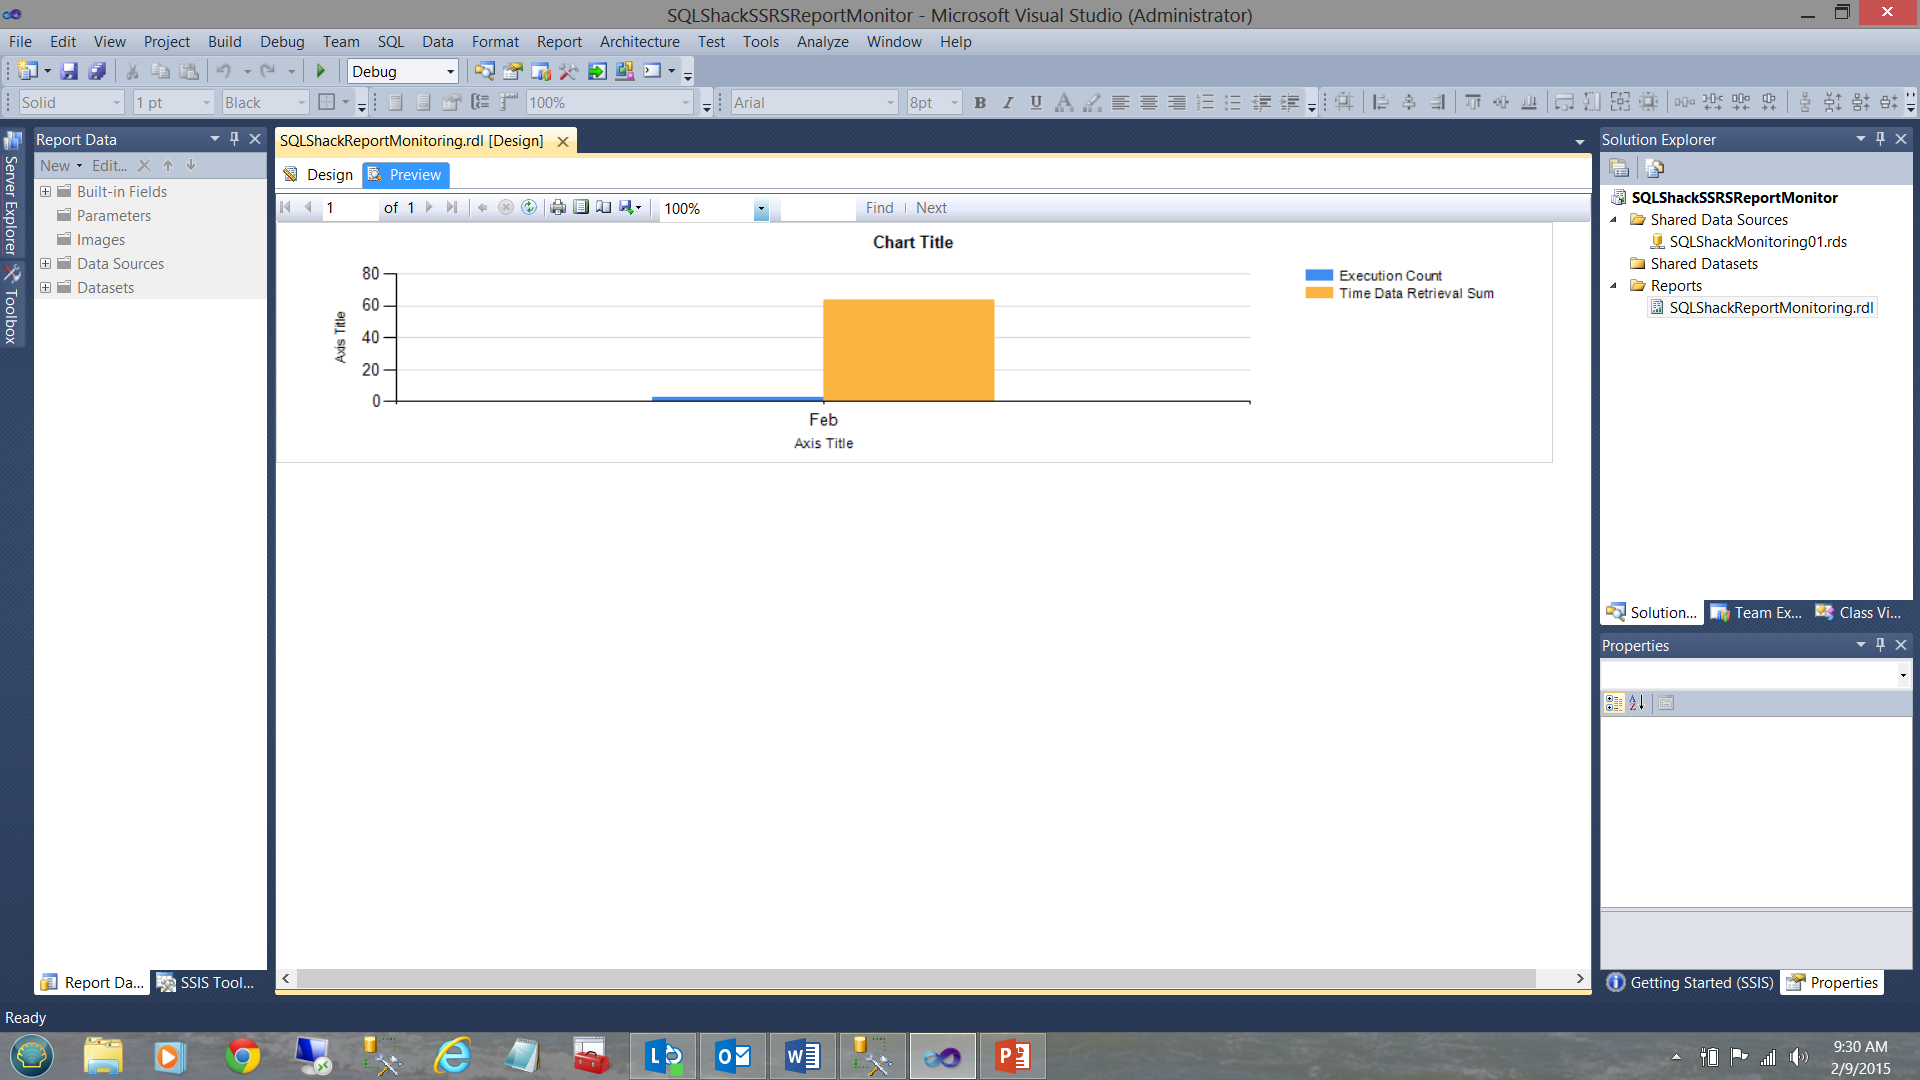1920x1080 pixels.
Task: Open the Debug configuration dropdown
Action: click(450, 71)
